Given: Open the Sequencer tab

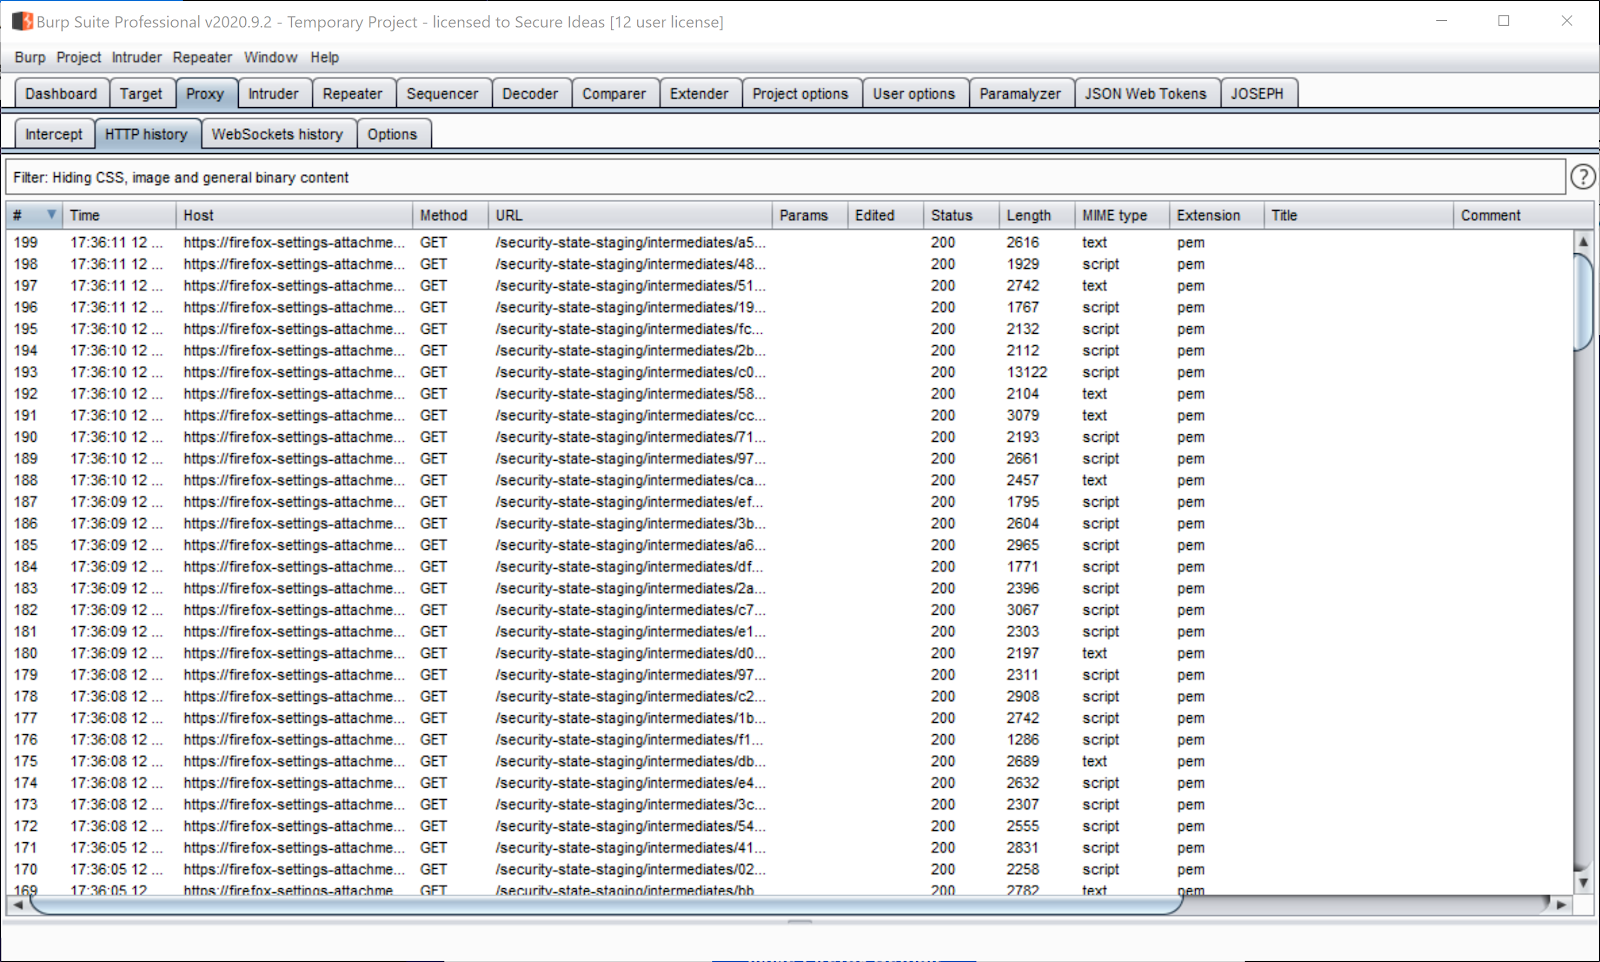Looking at the screenshot, I should click(442, 93).
